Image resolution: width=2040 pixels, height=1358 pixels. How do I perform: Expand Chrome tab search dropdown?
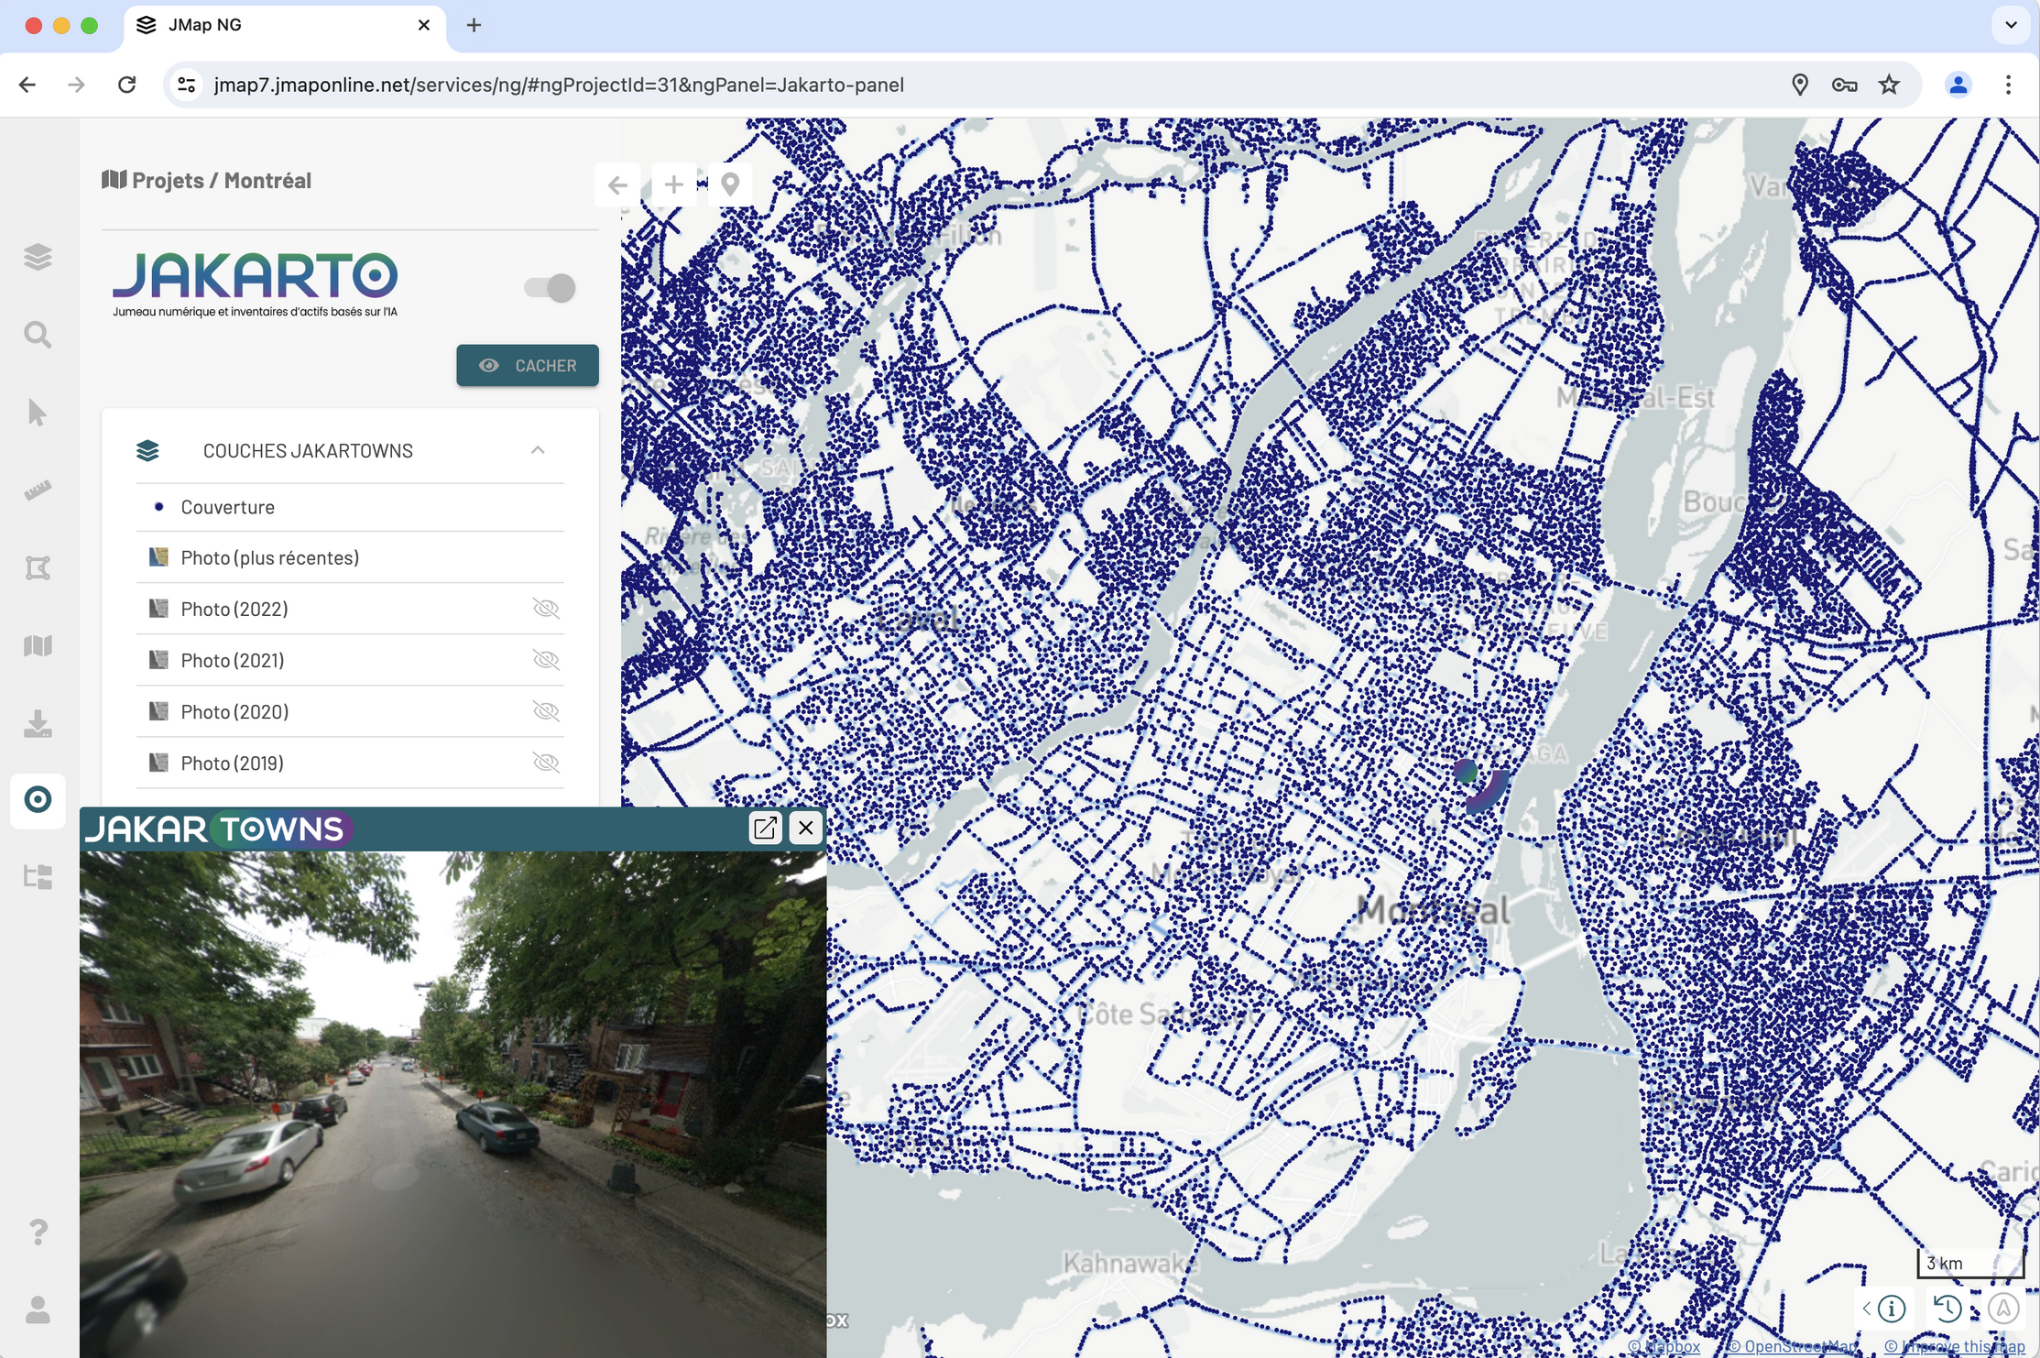click(x=2010, y=25)
